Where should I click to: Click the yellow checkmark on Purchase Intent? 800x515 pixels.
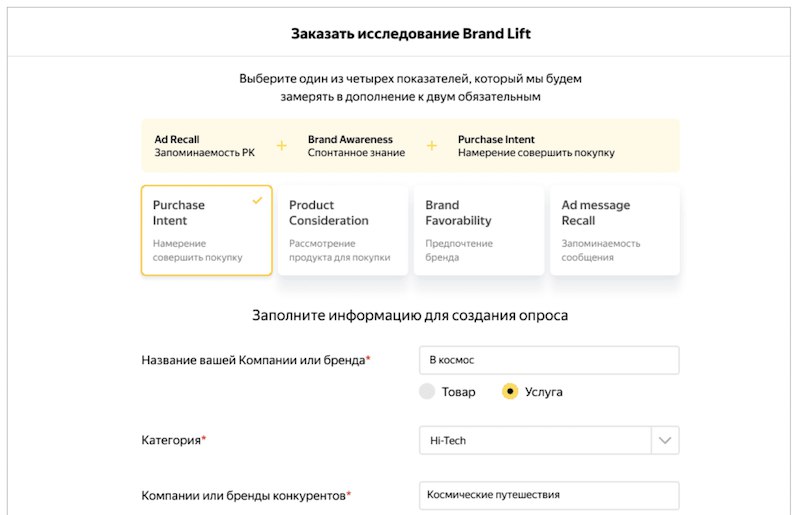pos(257,201)
